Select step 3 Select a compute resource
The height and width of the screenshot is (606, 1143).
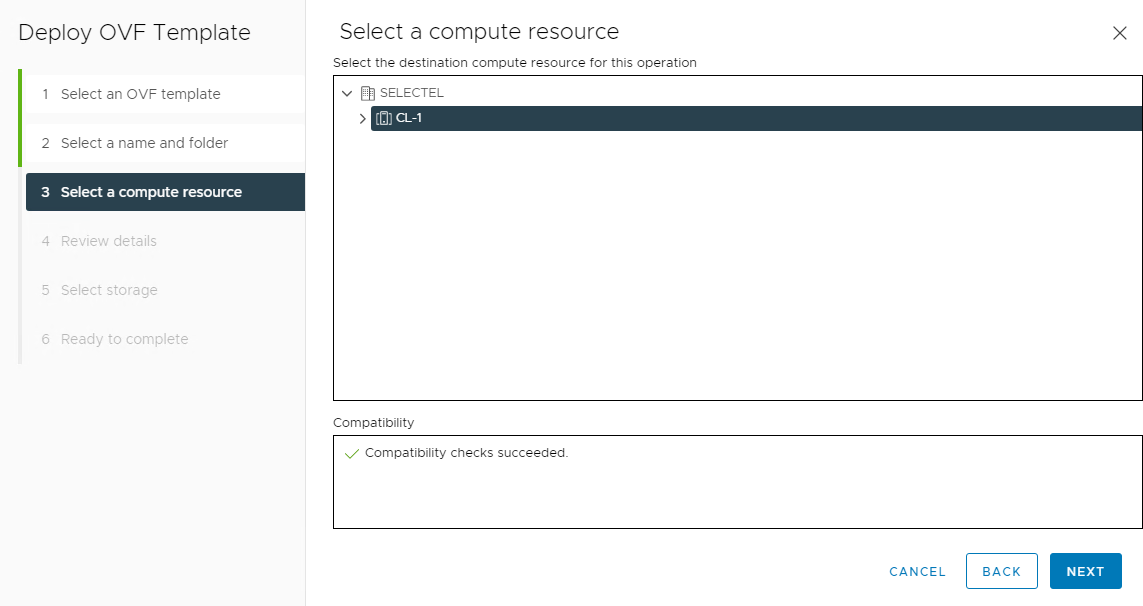tap(151, 192)
